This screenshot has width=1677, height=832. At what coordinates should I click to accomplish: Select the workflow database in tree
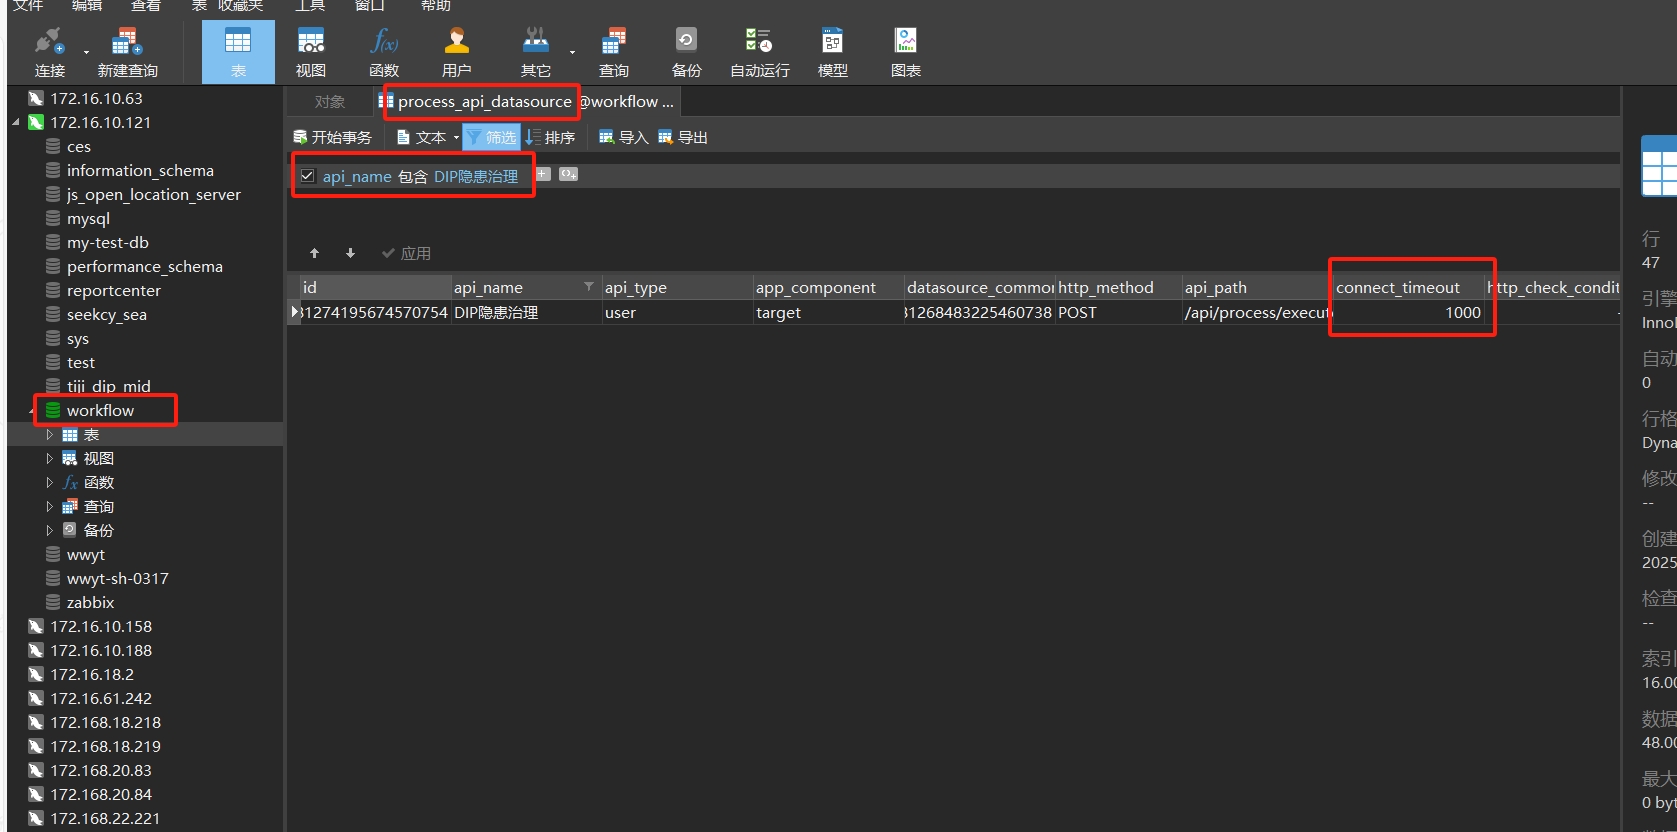coord(100,410)
